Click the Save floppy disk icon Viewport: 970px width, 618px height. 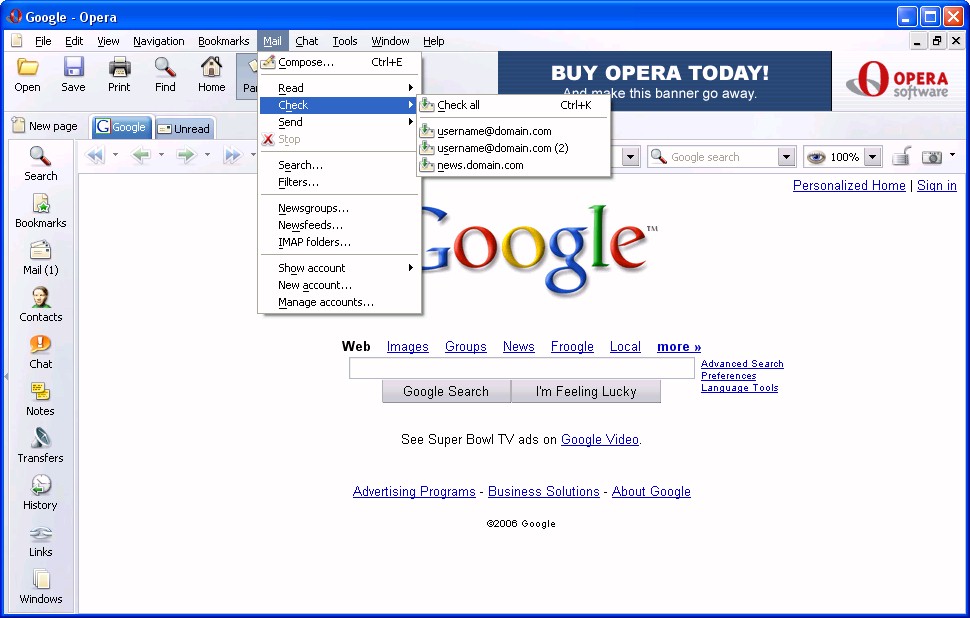pos(74,67)
